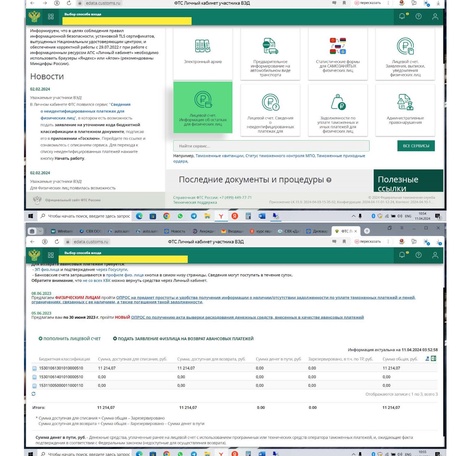456x456 pixels.
Task: Click the ВСЕ СЕРВИСЫ button
Action: coord(416,146)
